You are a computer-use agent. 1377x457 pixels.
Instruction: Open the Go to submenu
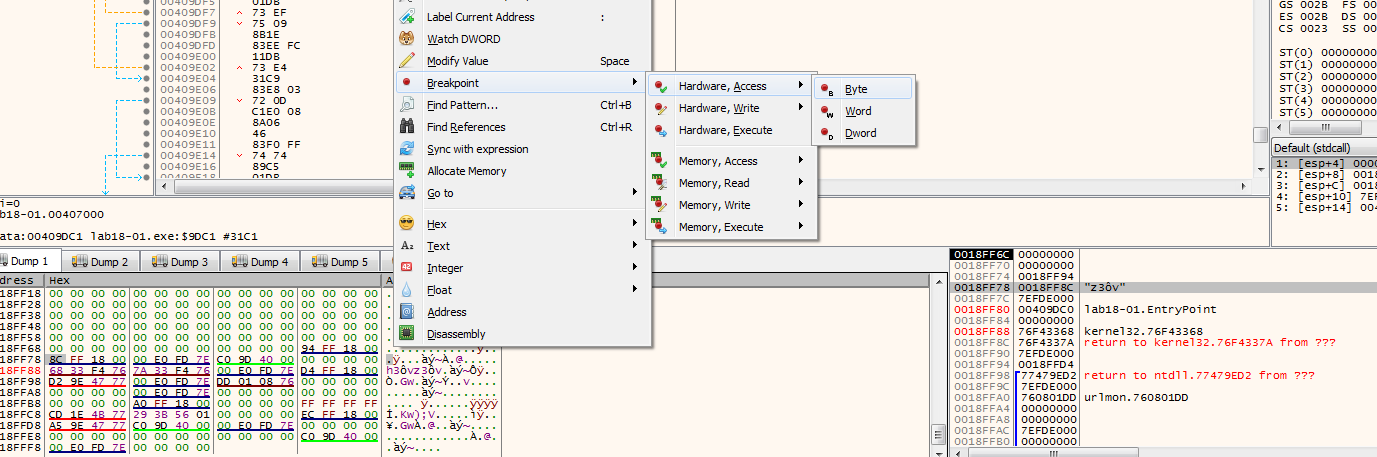point(522,193)
